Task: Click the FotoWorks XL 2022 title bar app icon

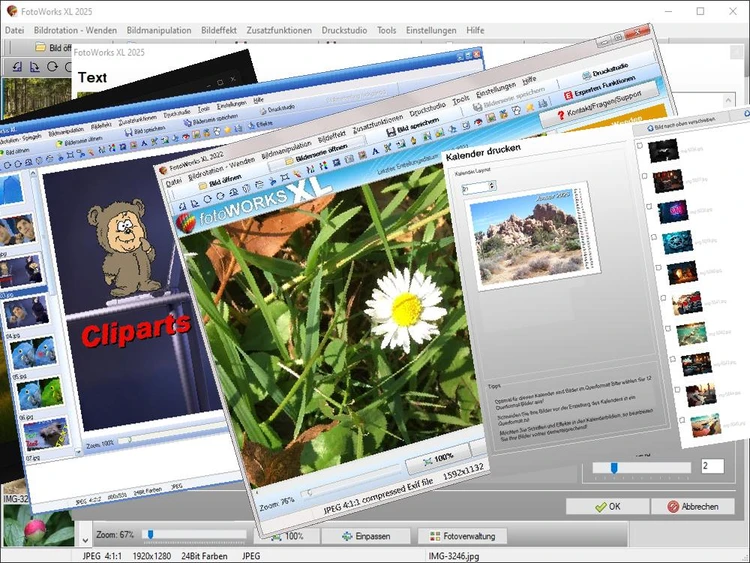Action: pyautogui.click(x=164, y=170)
